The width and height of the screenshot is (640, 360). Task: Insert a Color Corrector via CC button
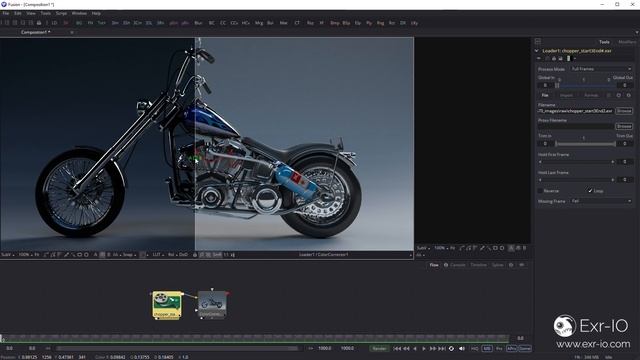coord(223,23)
